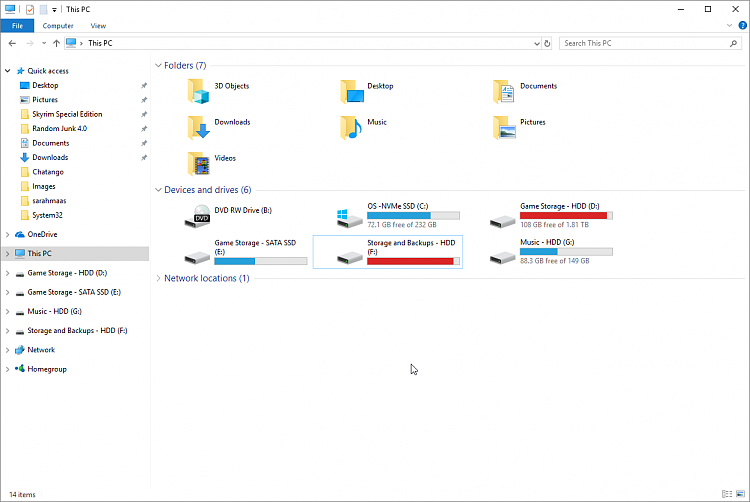Open Explorer Help question mark icon
Image resolution: width=750 pixels, height=502 pixels.
pyautogui.click(x=743, y=25)
